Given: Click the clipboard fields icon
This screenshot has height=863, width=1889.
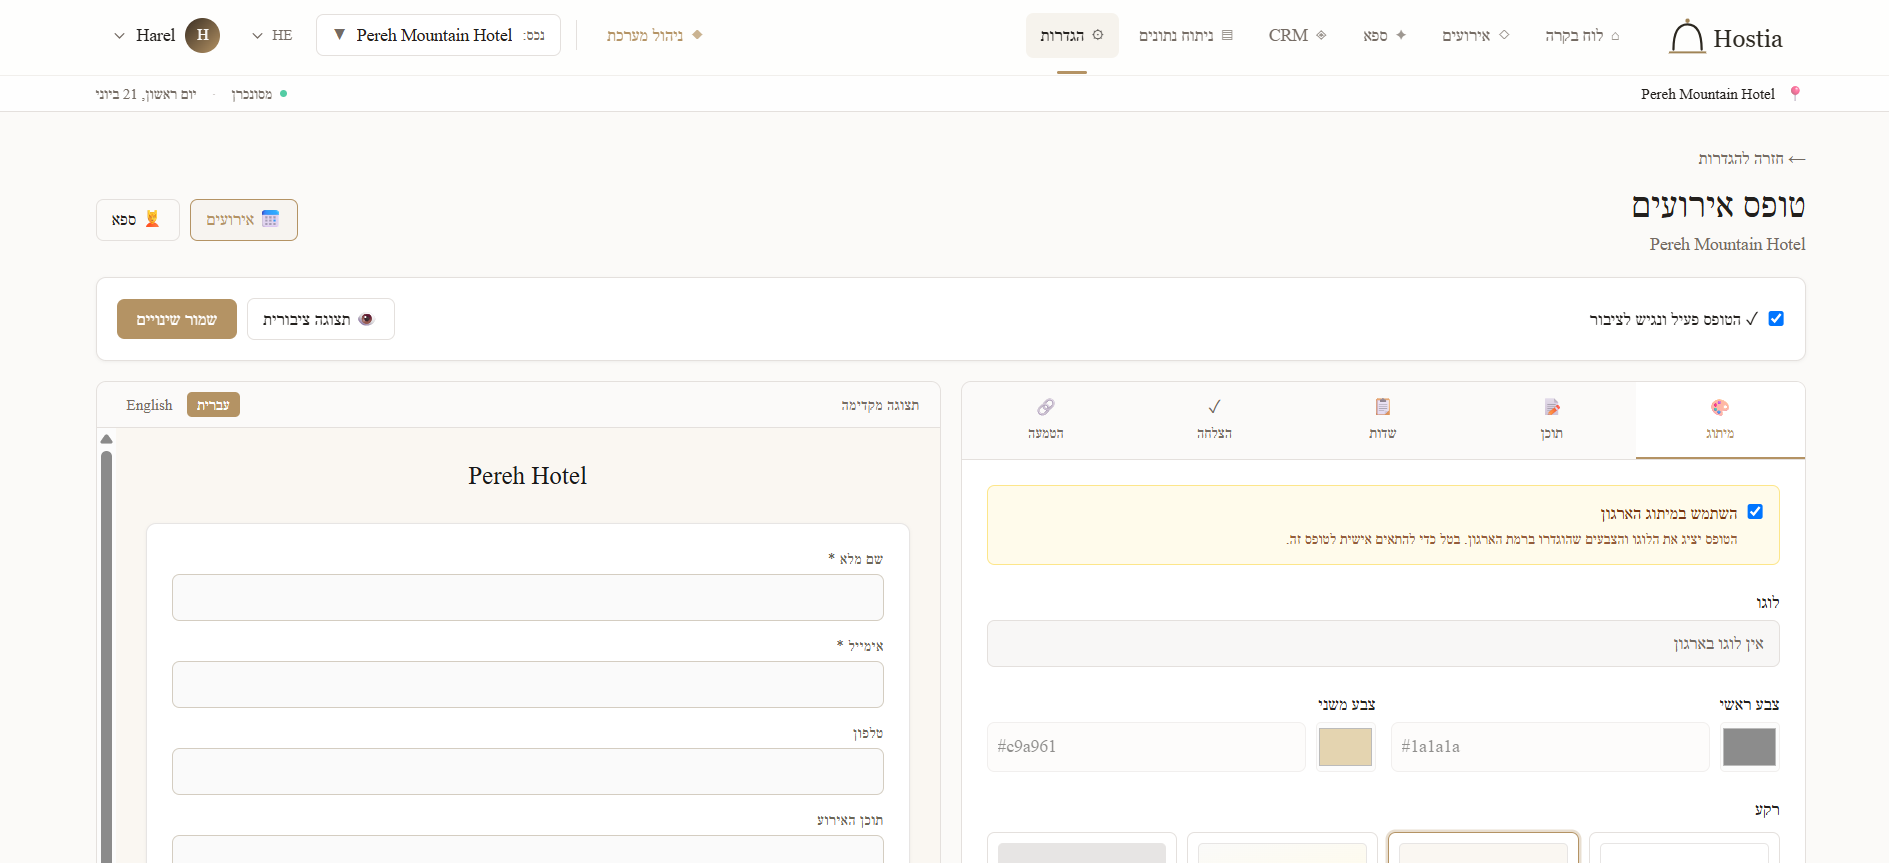Looking at the screenshot, I should [x=1383, y=406].
